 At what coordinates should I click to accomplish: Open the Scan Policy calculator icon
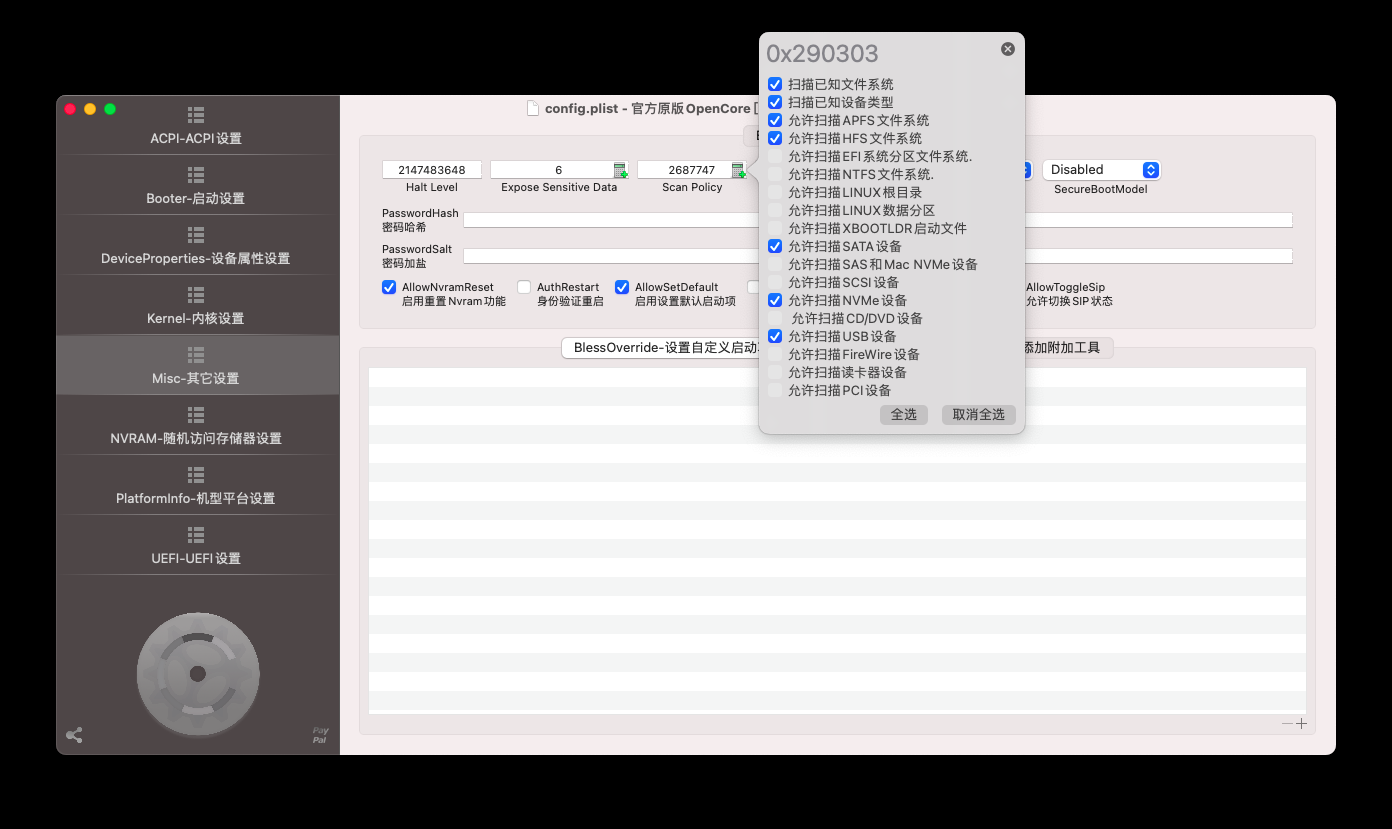[x=740, y=170]
